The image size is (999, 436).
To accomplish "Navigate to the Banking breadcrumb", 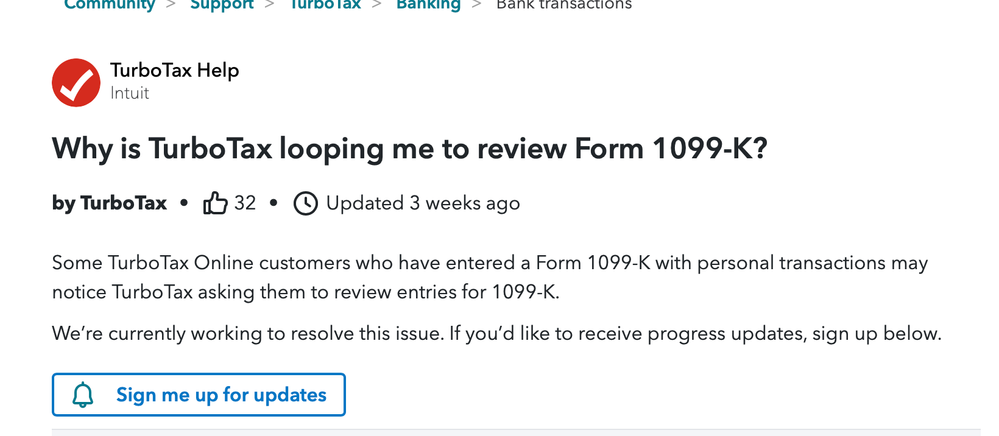I will [x=428, y=4].
